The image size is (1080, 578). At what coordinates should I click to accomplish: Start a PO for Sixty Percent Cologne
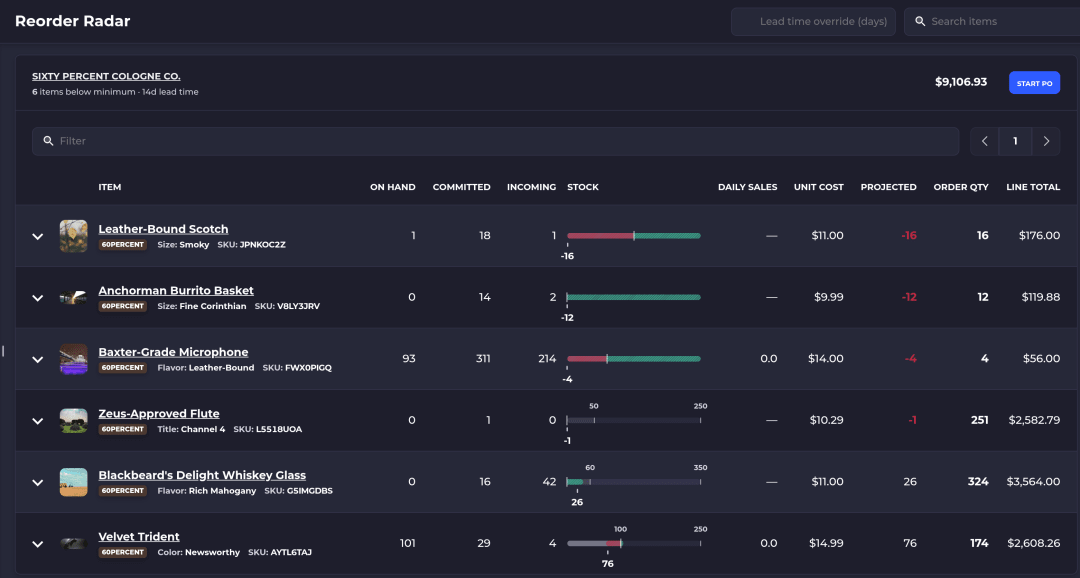(1035, 83)
